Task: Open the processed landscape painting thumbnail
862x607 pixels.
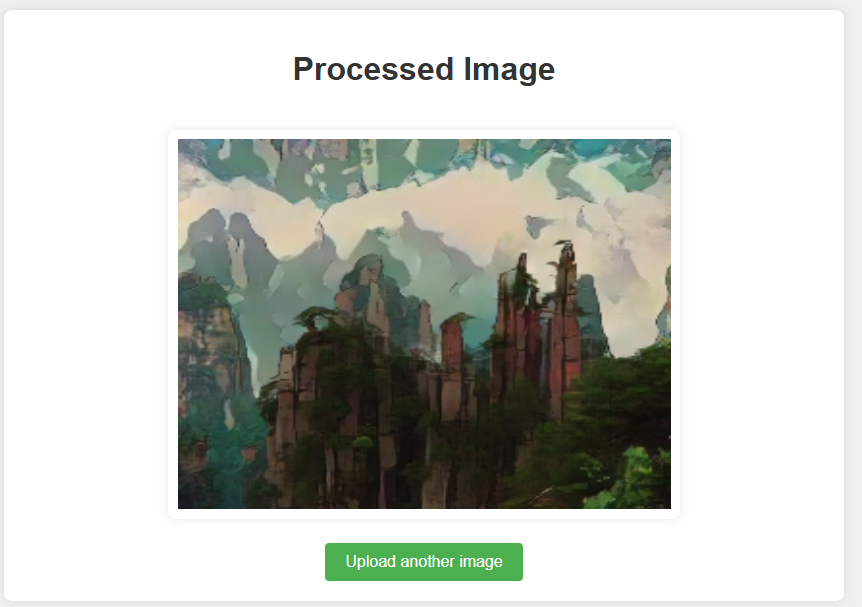Action: tap(424, 324)
